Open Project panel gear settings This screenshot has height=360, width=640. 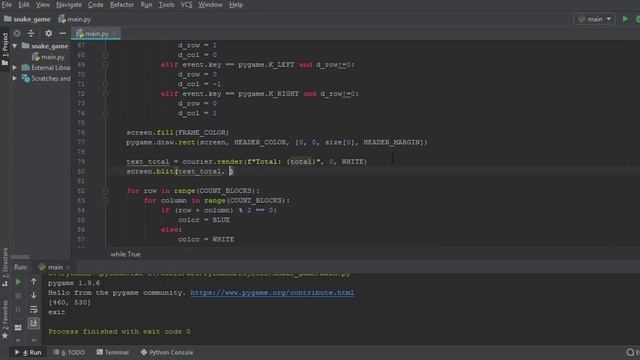49,33
